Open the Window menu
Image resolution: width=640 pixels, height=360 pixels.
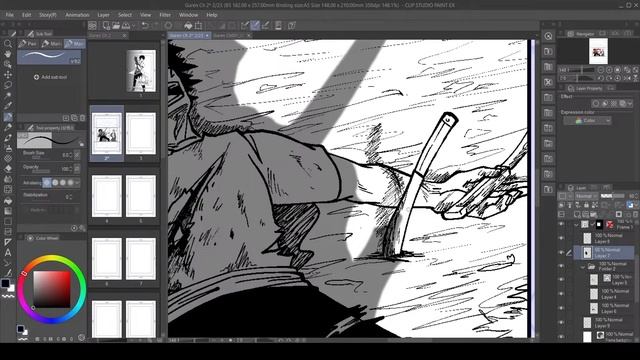pyautogui.click(x=188, y=15)
